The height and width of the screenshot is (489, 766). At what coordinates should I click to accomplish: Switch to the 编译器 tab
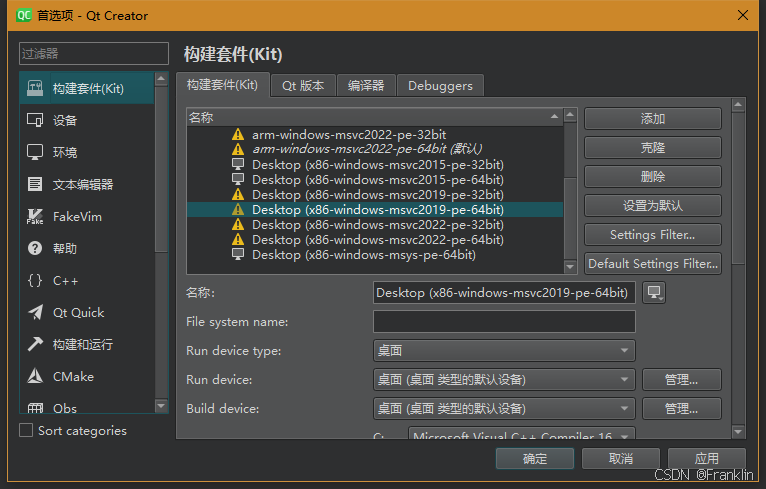(x=366, y=86)
